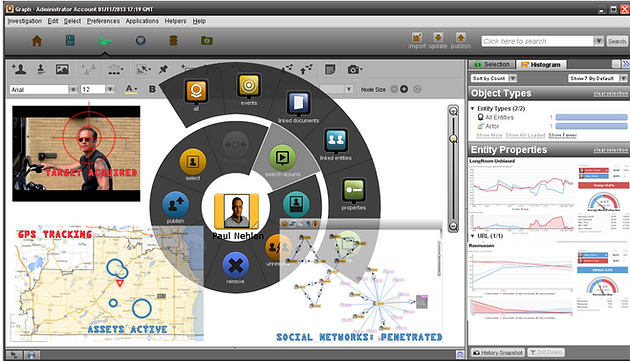Click the zoom slider handle on graph
Viewport: 630px width, 361px height.
coord(454,139)
